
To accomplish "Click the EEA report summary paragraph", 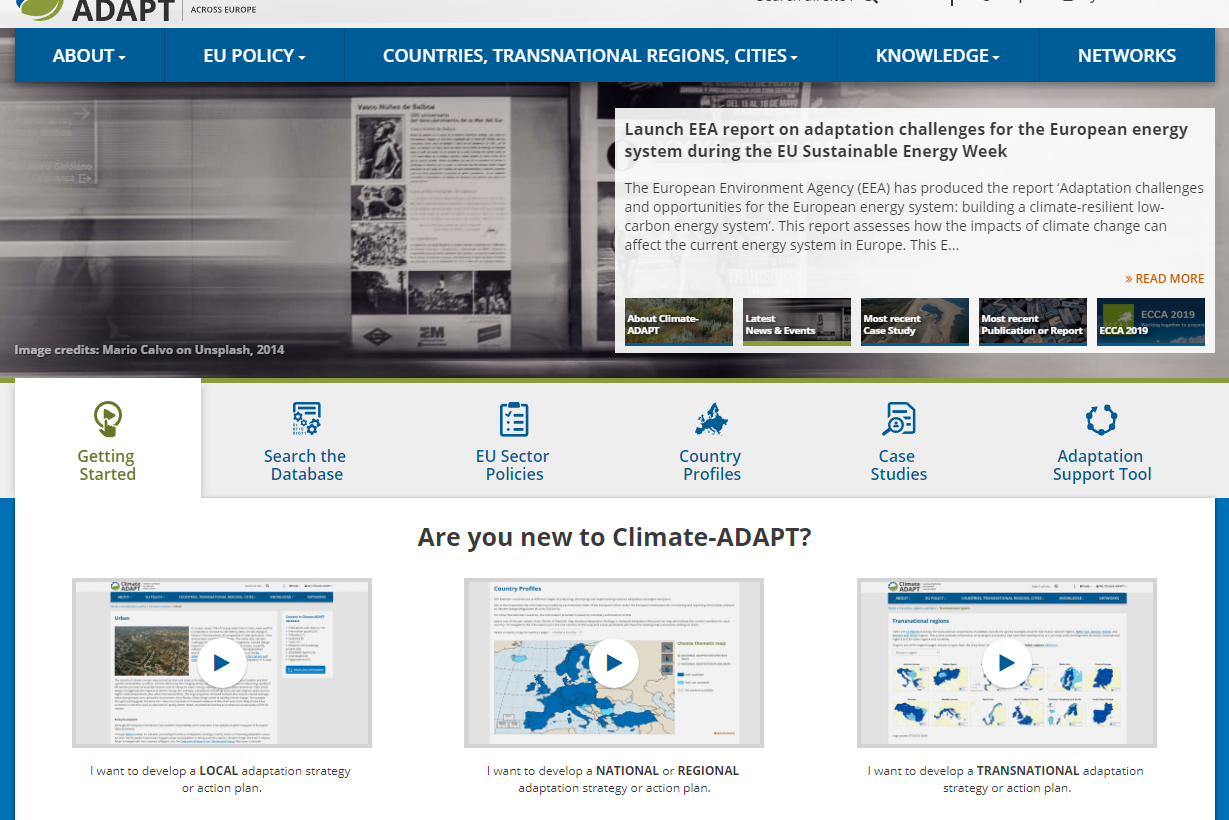I will pos(914,217).
